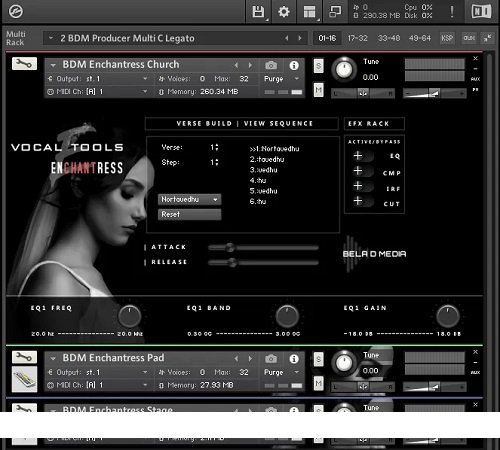
Task: Open the save/load disk icon menu
Action: point(258,12)
